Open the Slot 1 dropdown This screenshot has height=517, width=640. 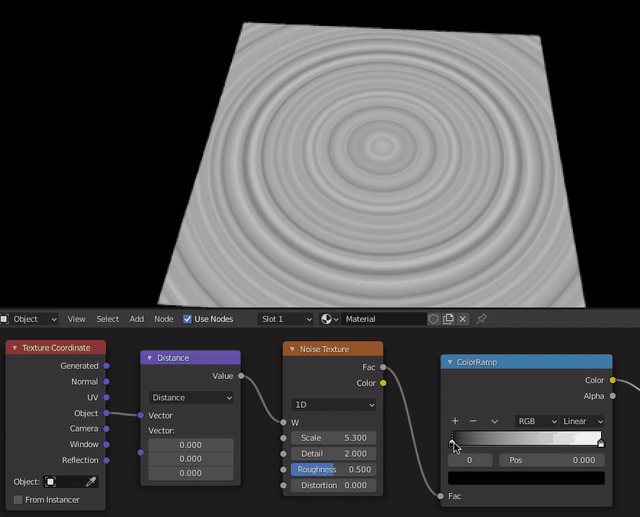(x=286, y=319)
